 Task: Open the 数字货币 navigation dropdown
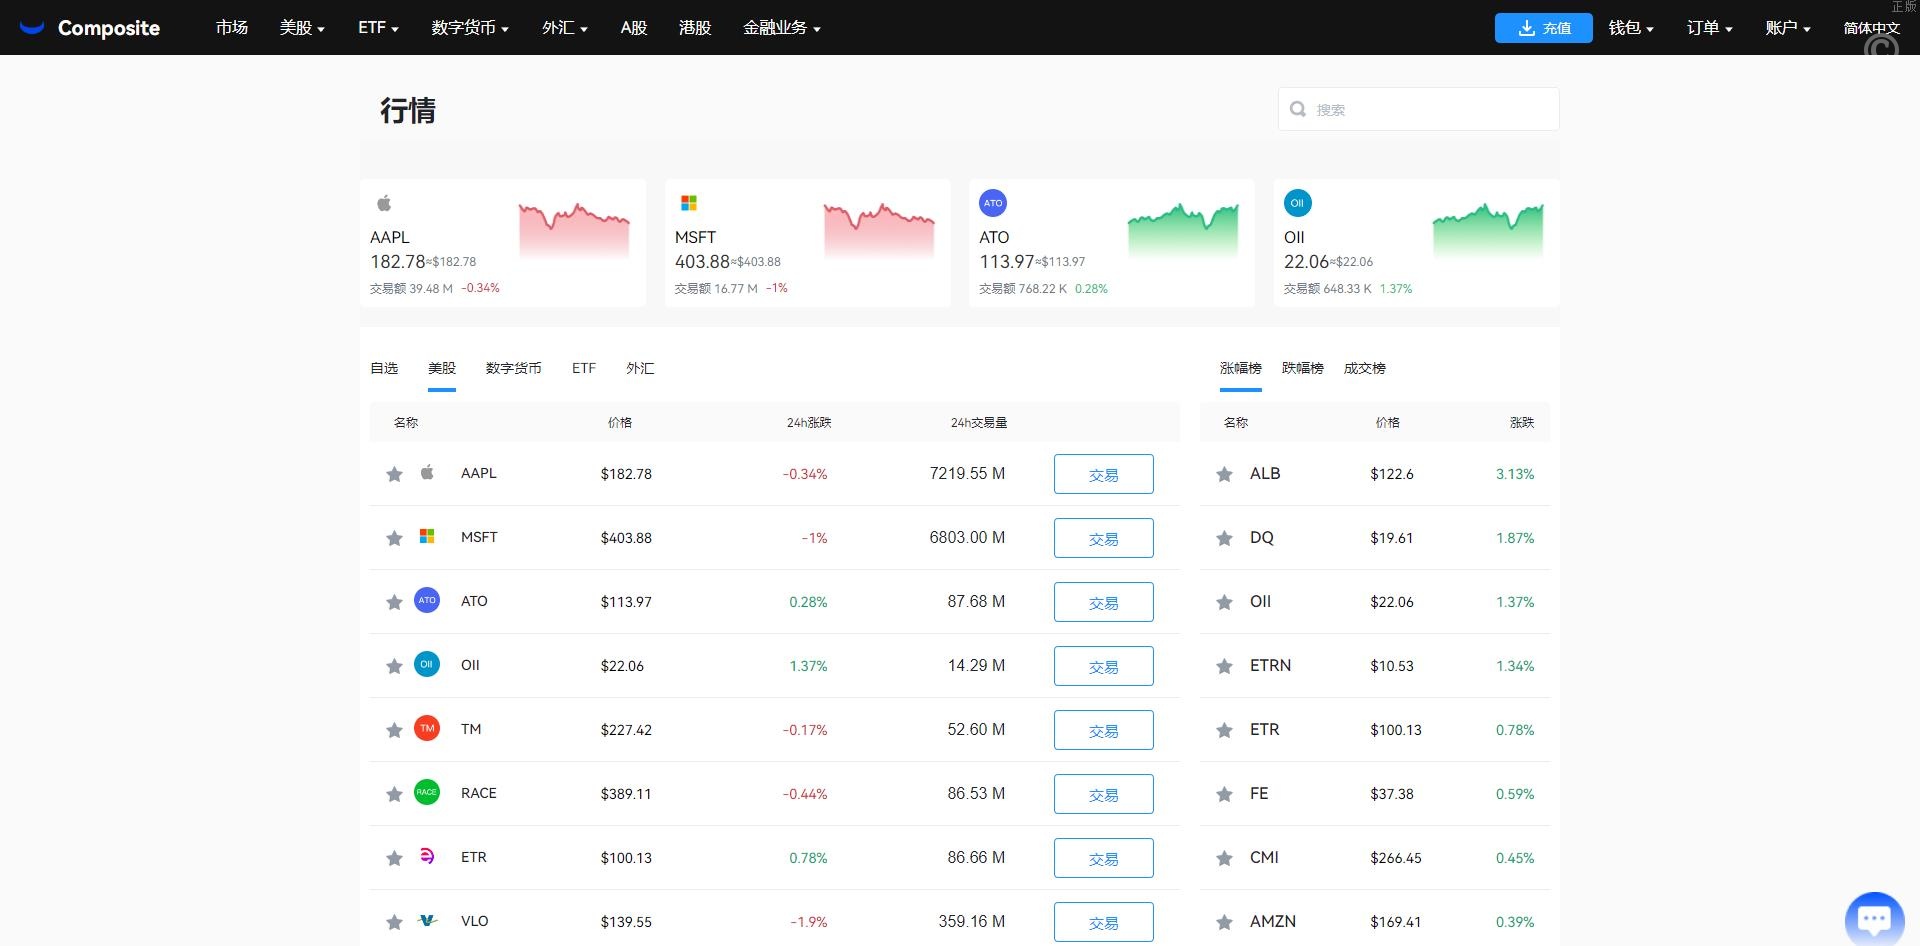(470, 27)
